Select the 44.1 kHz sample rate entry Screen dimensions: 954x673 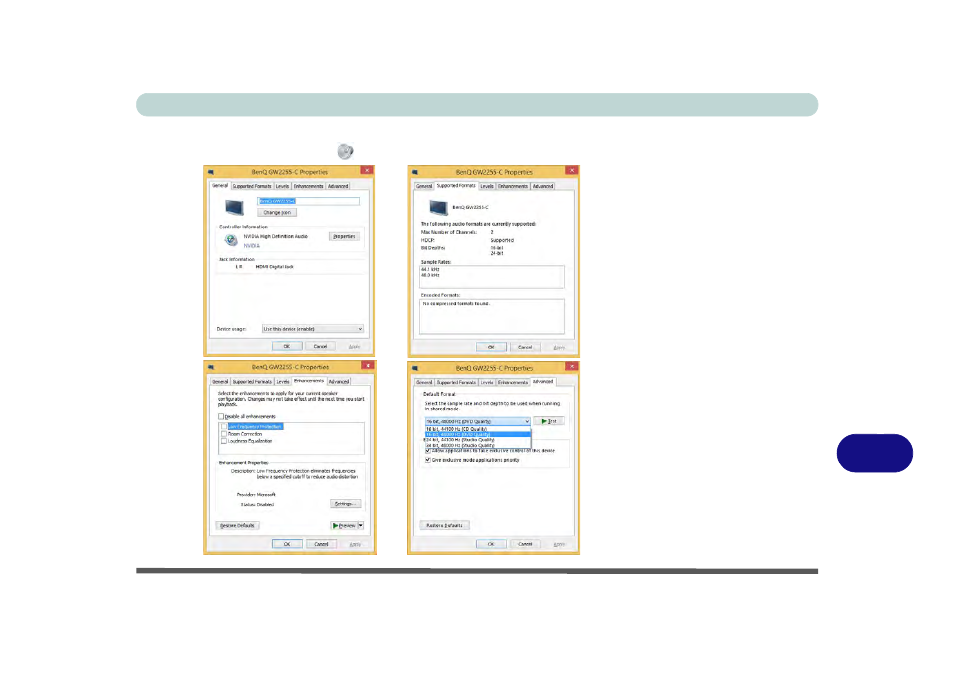coord(430,269)
